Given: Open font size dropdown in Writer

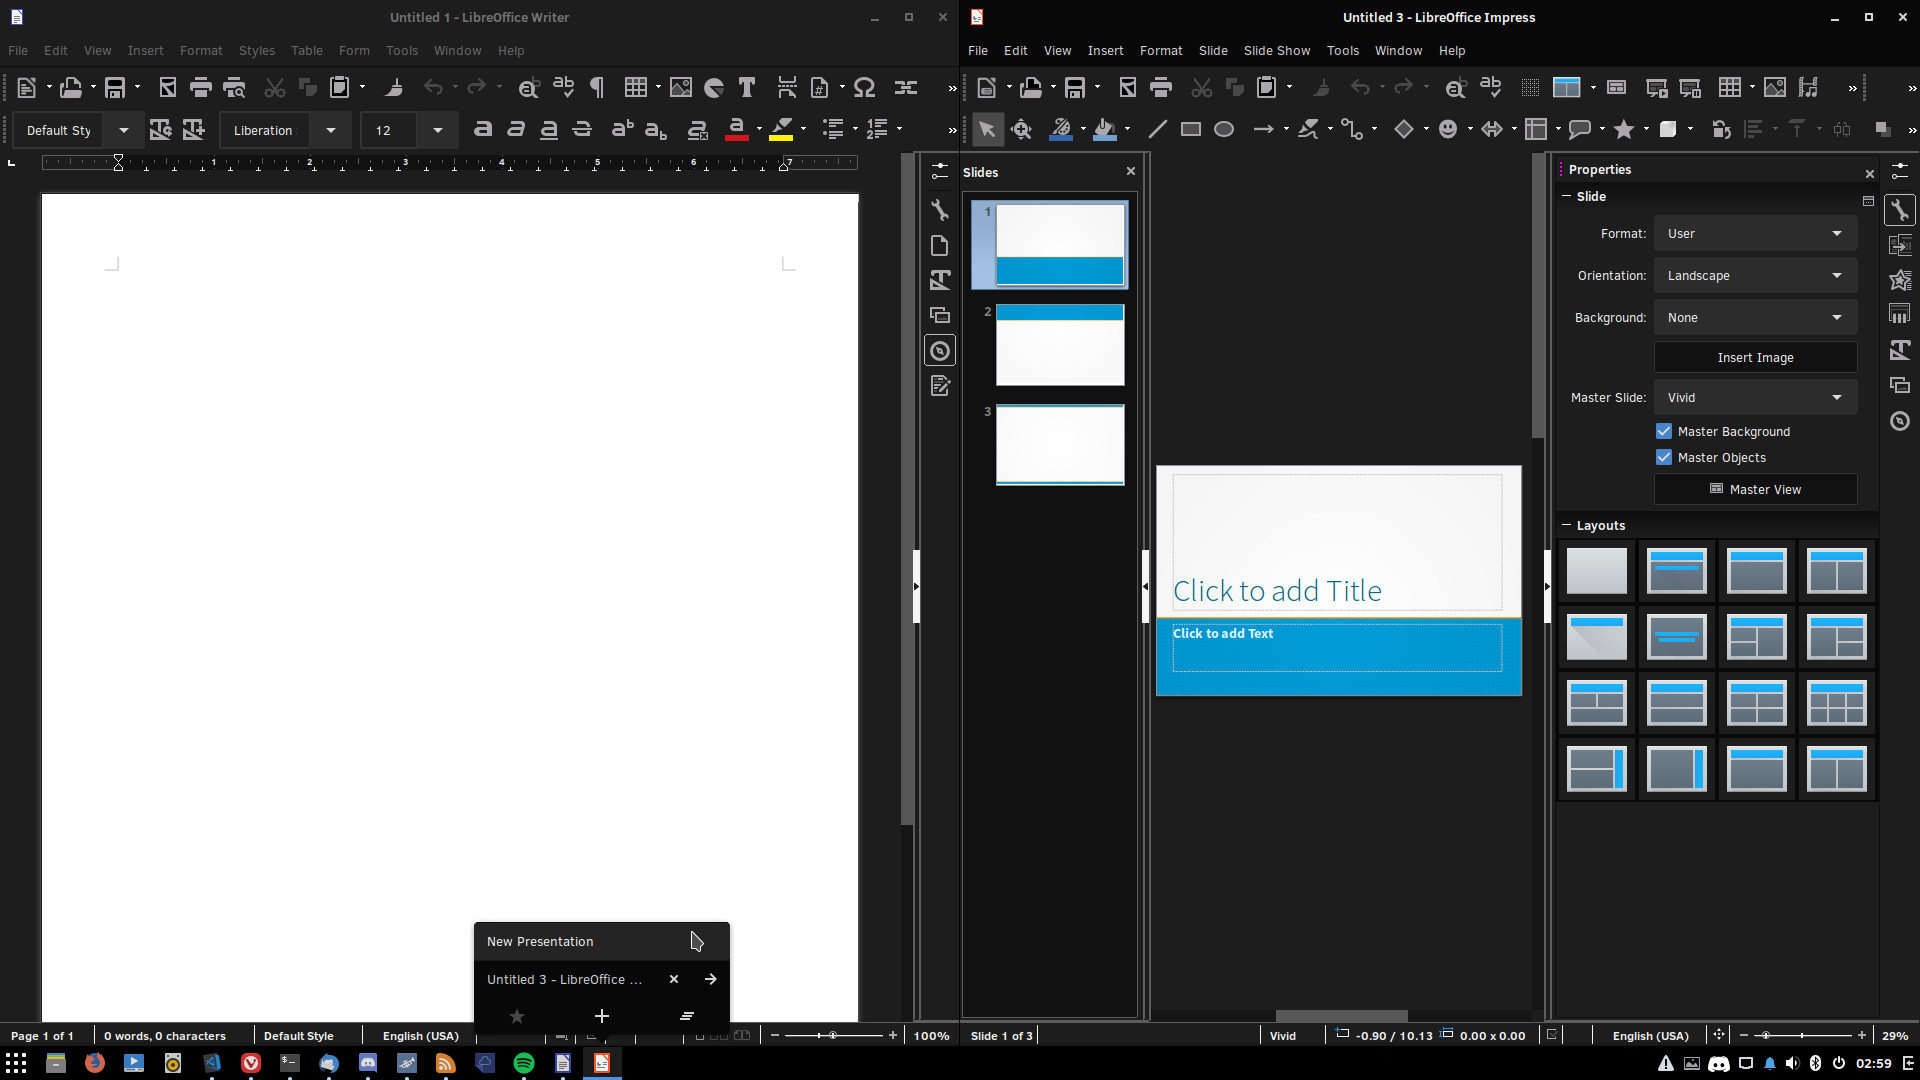Looking at the screenshot, I should tap(437, 130).
